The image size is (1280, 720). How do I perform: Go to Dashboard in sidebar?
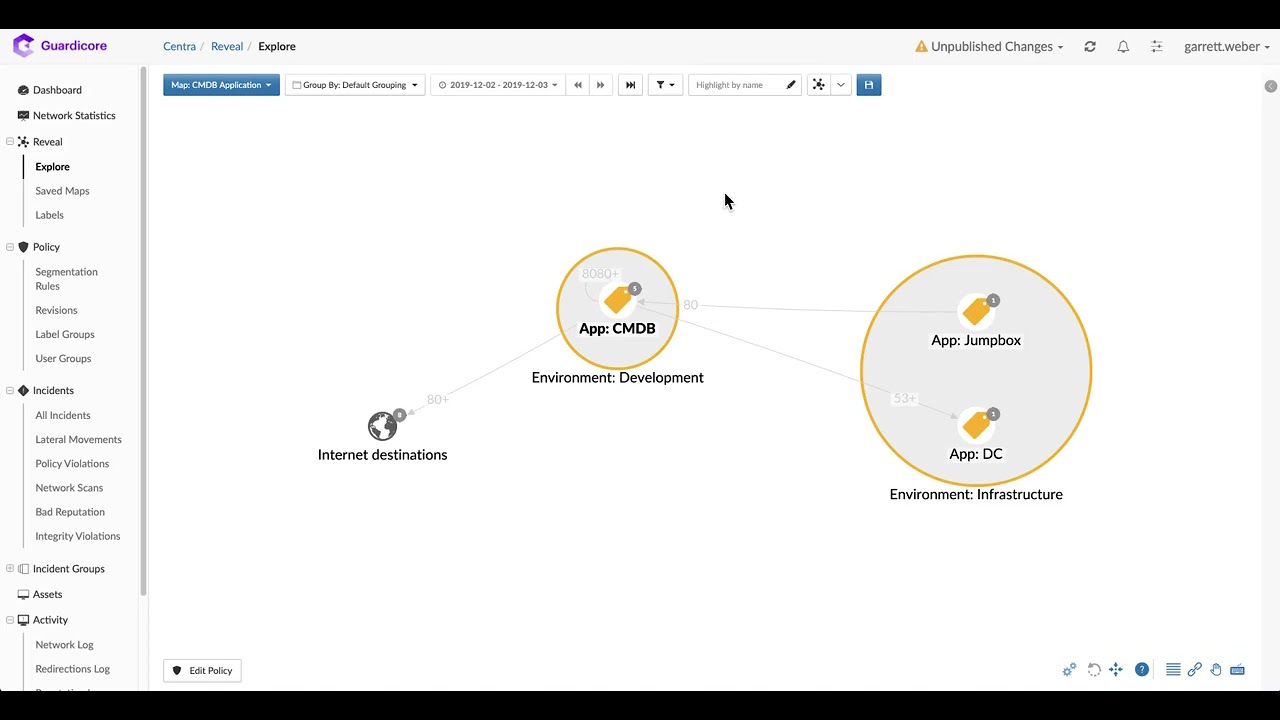tap(57, 90)
